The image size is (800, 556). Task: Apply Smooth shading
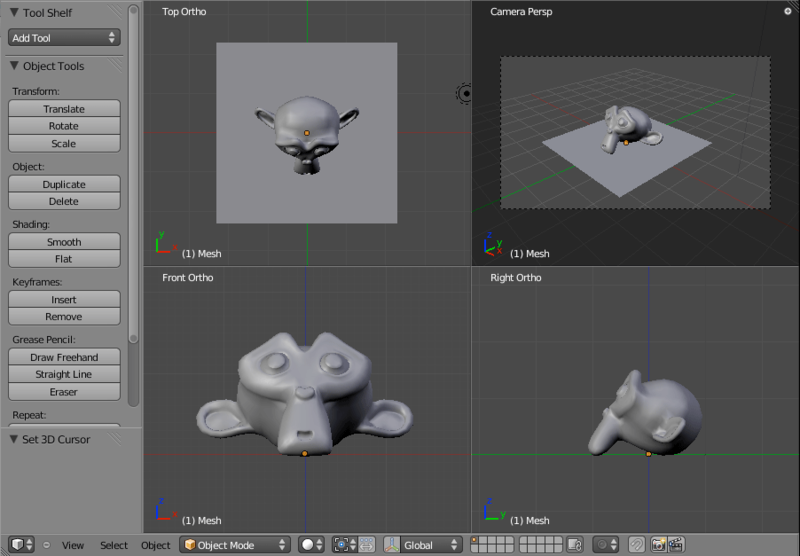pyautogui.click(x=64, y=242)
